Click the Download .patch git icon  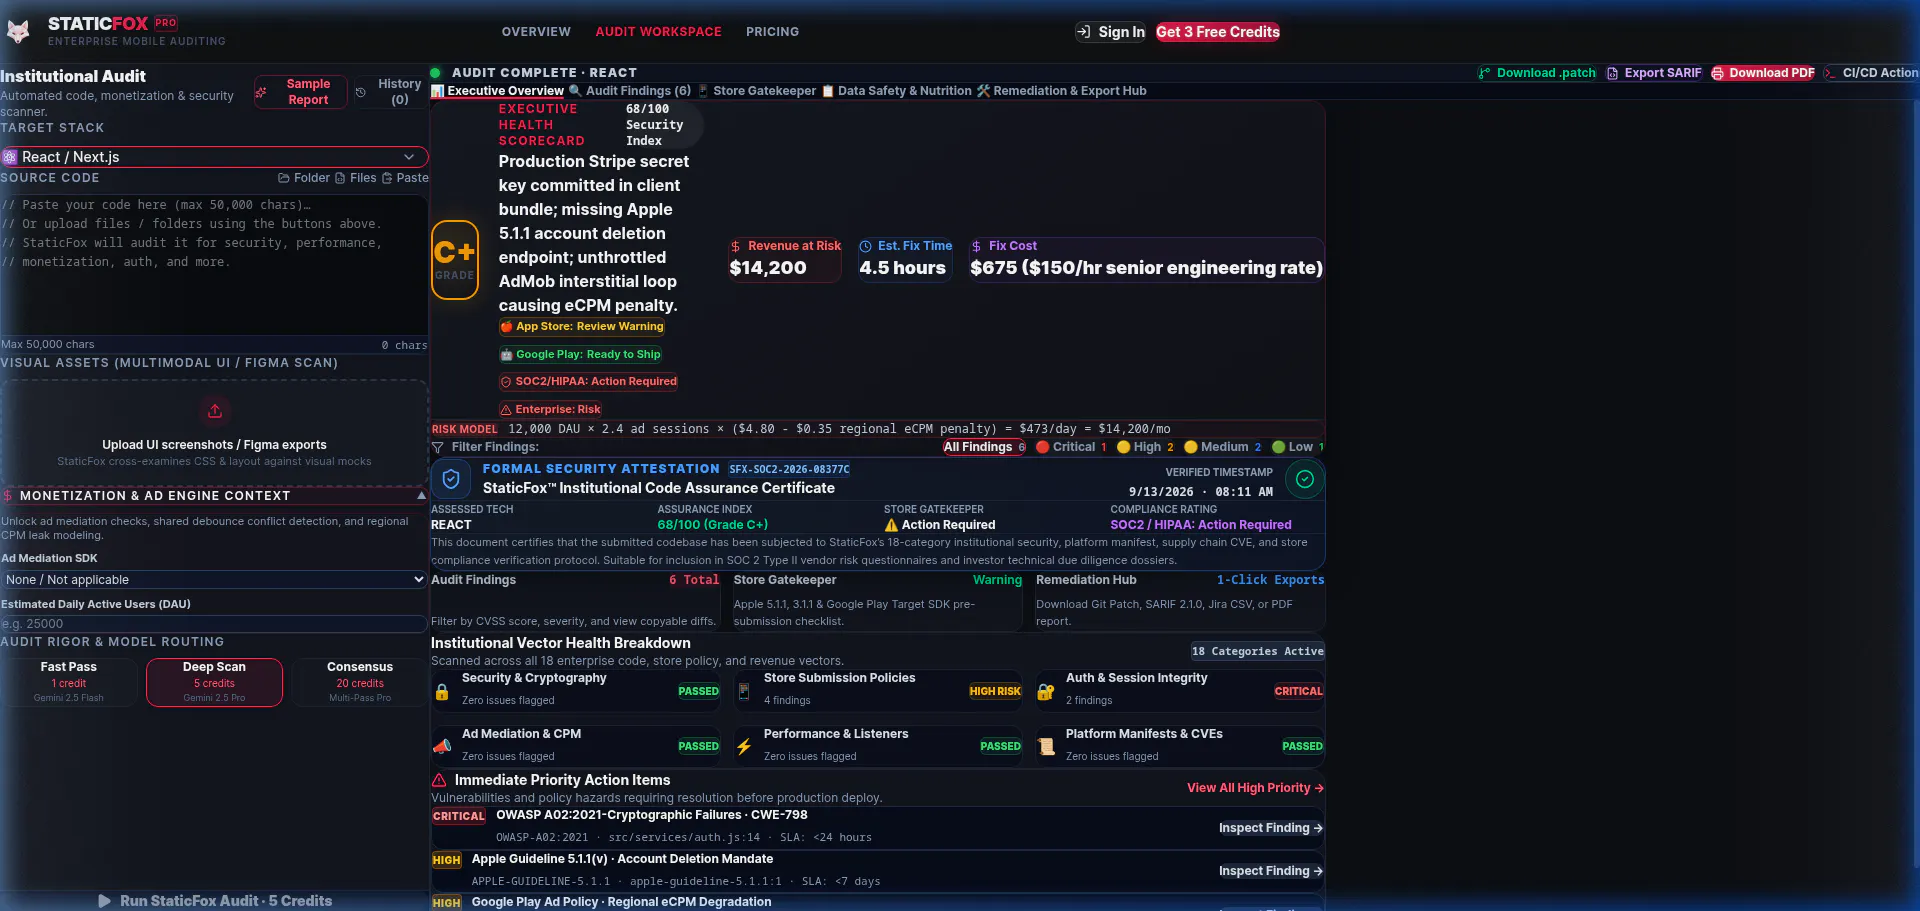[1484, 73]
